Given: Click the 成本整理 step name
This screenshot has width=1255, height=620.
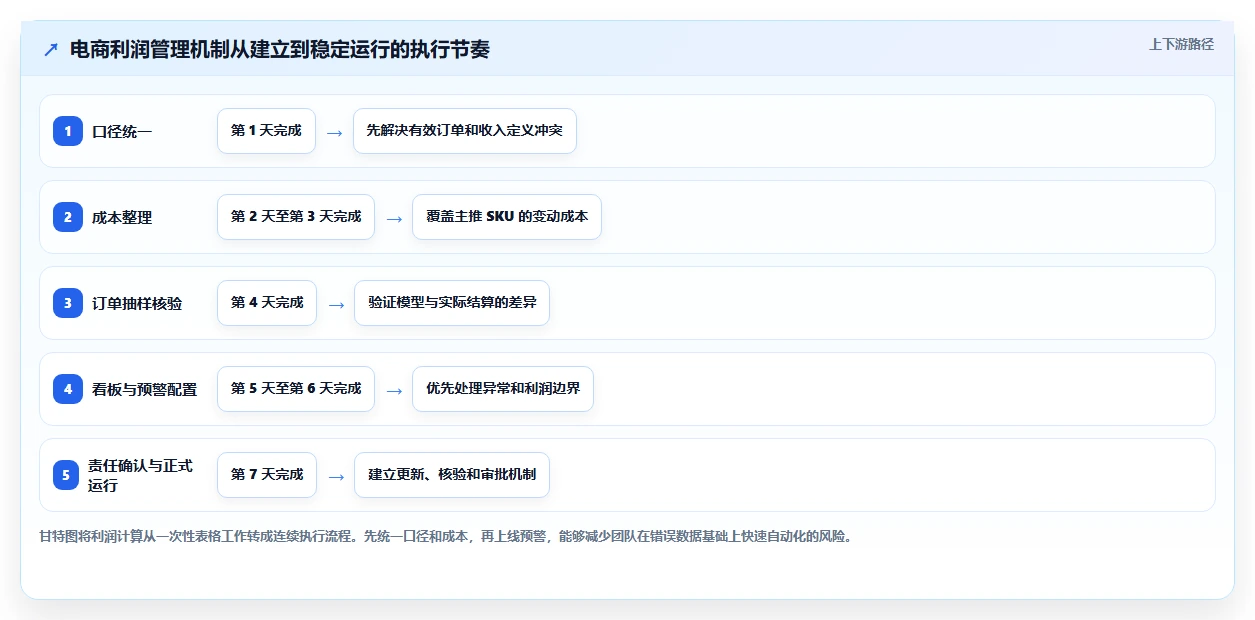Looking at the screenshot, I should (122, 217).
